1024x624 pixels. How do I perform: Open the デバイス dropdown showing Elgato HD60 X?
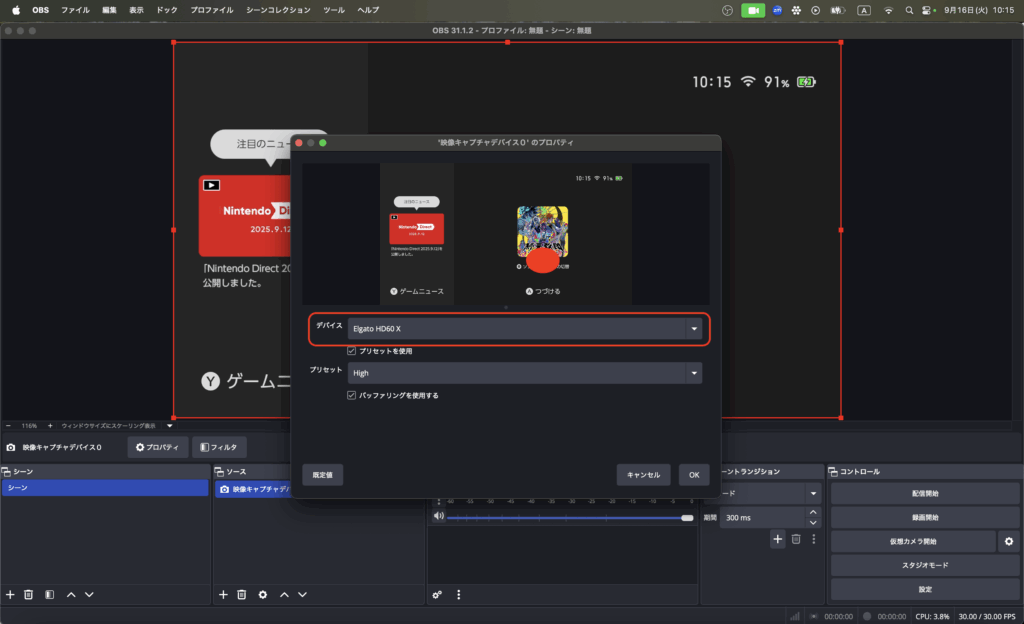(x=524, y=329)
